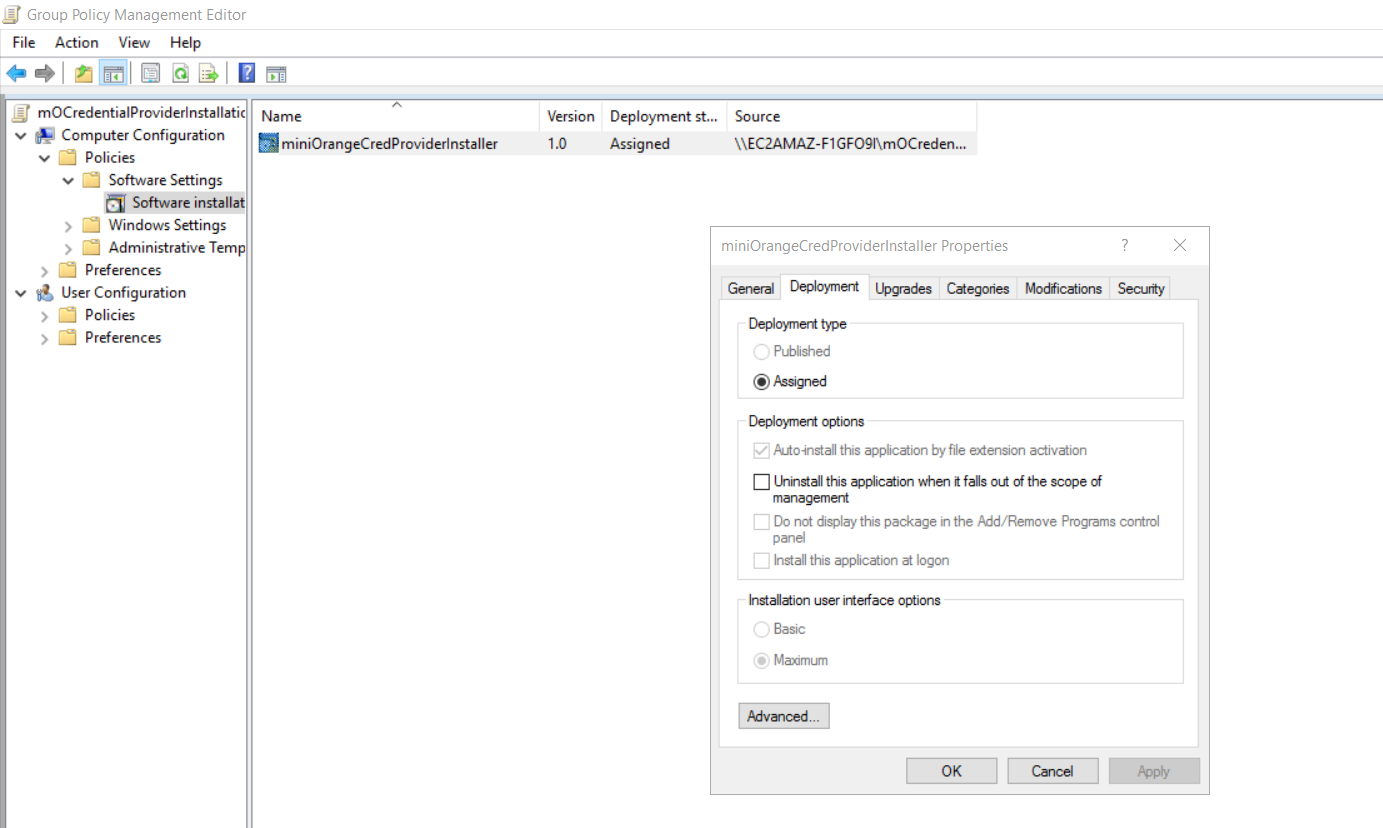Sort by the Version column header
The width and height of the screenshot is (1383, 828).
[x=571, y=116]
